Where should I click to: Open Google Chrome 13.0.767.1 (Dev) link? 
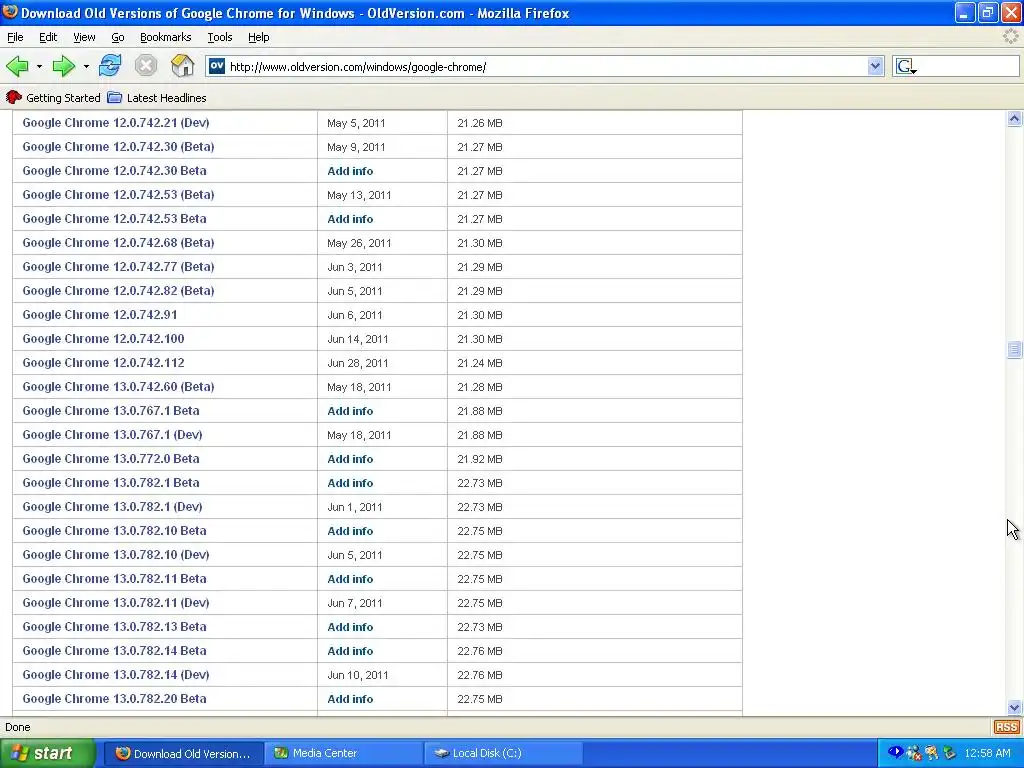[112, 434]
